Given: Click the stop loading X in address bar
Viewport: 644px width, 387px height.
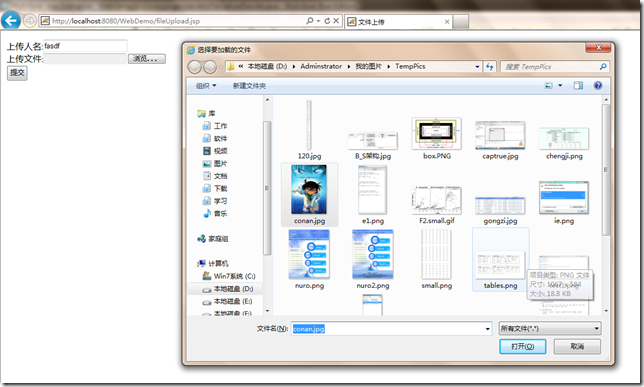Looking at the screenshot, I should (x=336, y=21).
